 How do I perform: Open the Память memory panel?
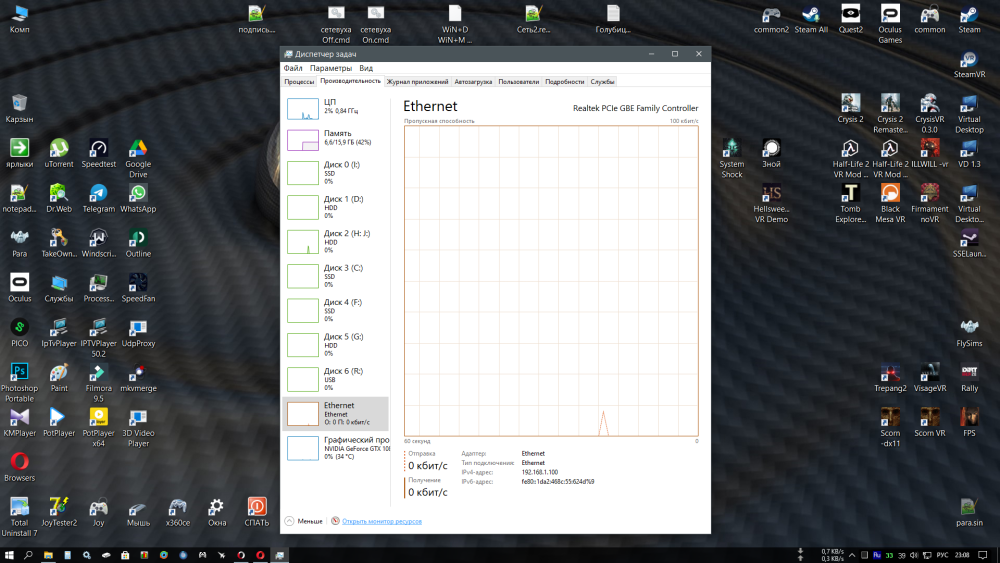tap(334, 140)
